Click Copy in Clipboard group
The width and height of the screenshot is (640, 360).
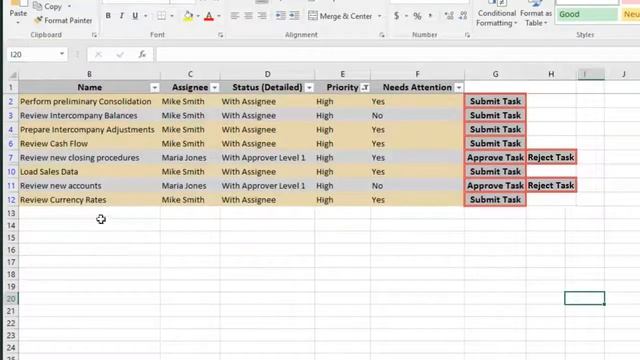(47, 6)
